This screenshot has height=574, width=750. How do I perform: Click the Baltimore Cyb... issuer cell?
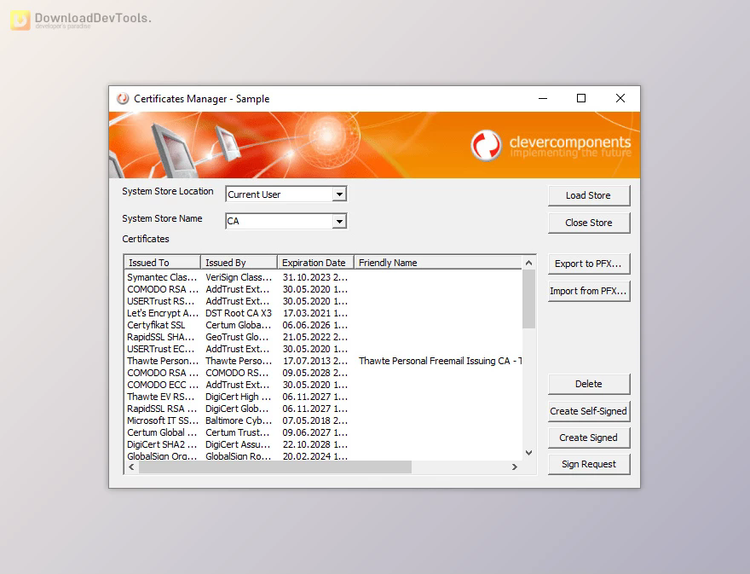tap(238, 421)
